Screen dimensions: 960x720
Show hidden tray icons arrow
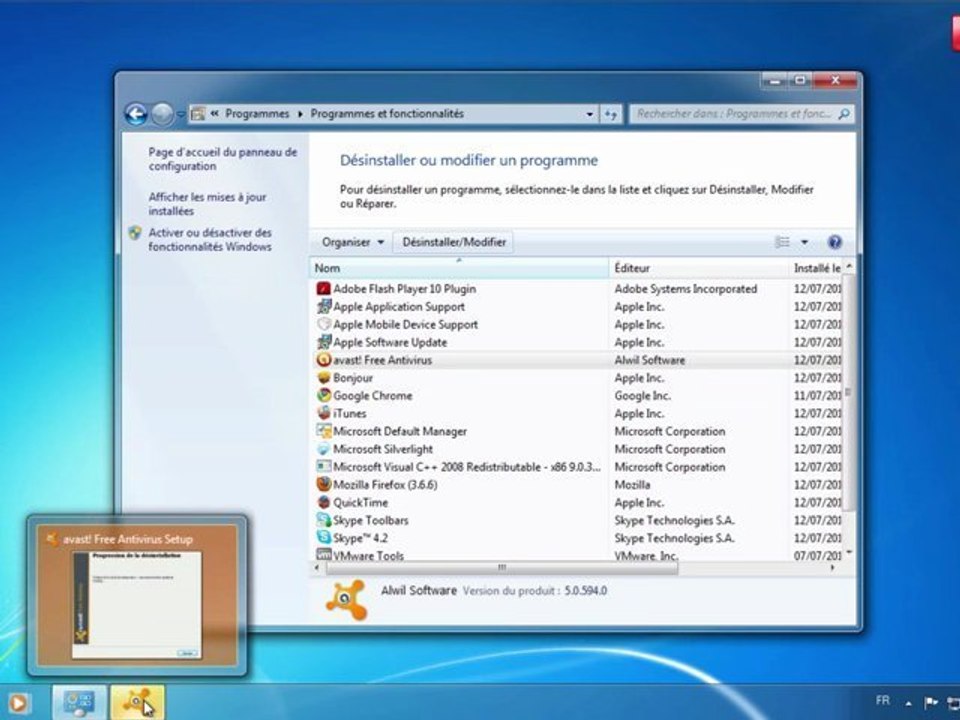tap(909, 703)
